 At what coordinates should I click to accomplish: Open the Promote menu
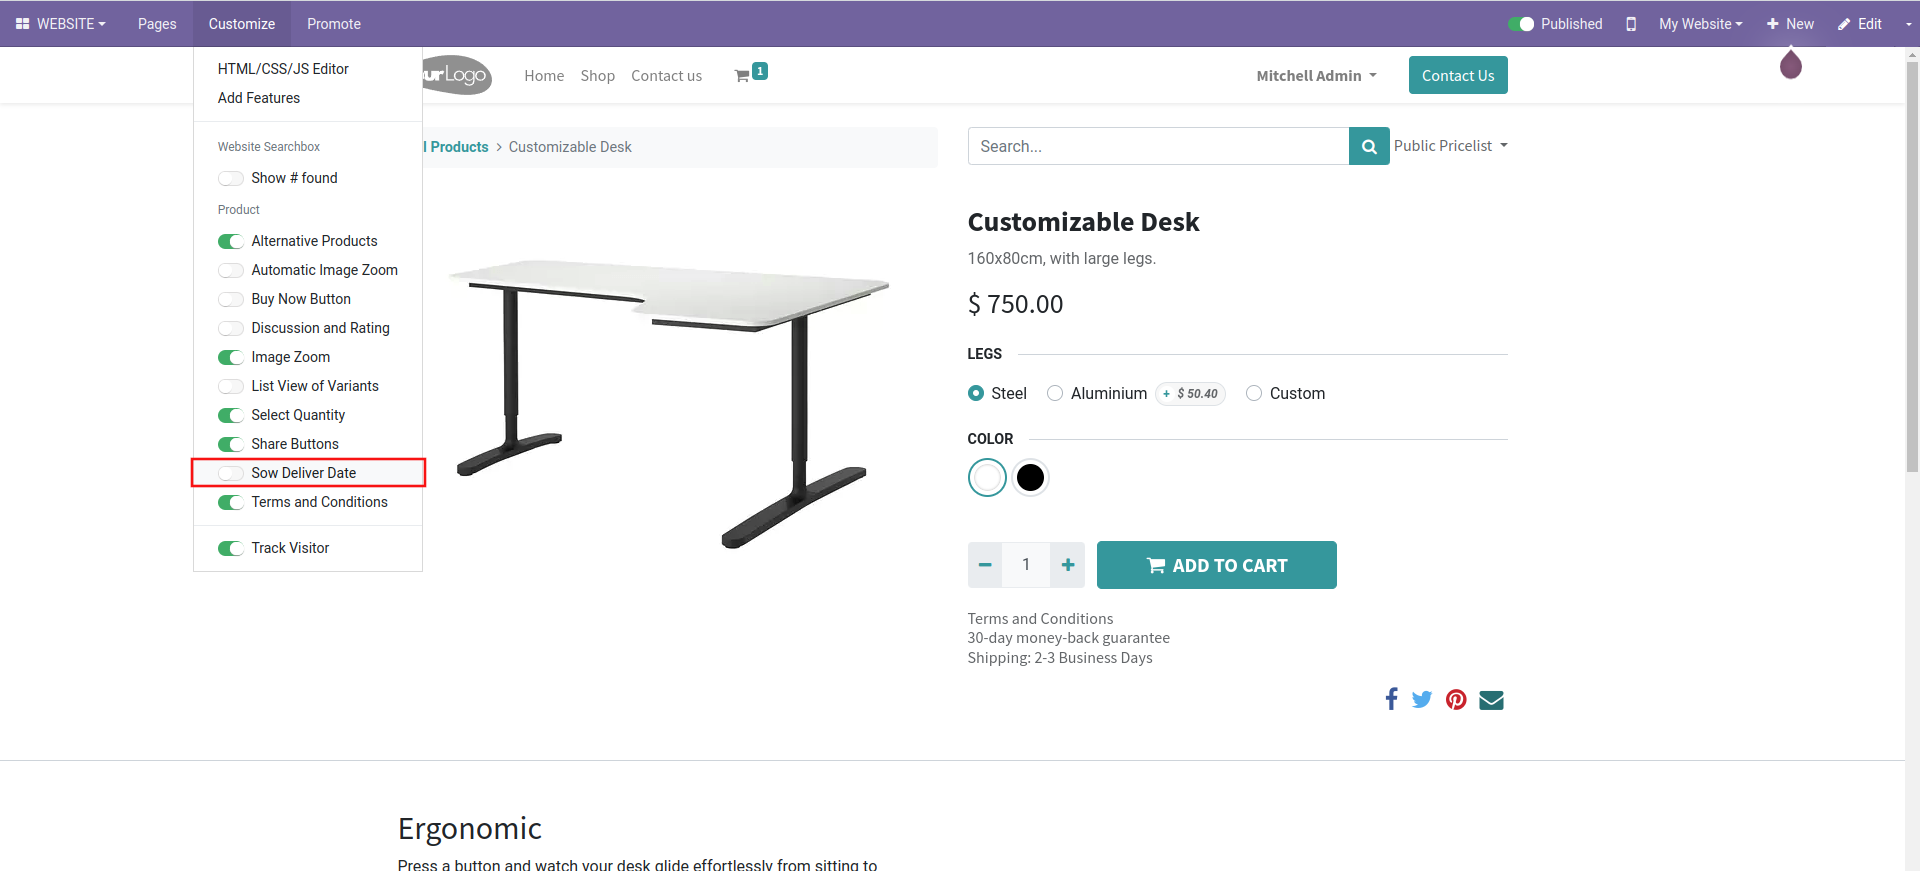334,24
